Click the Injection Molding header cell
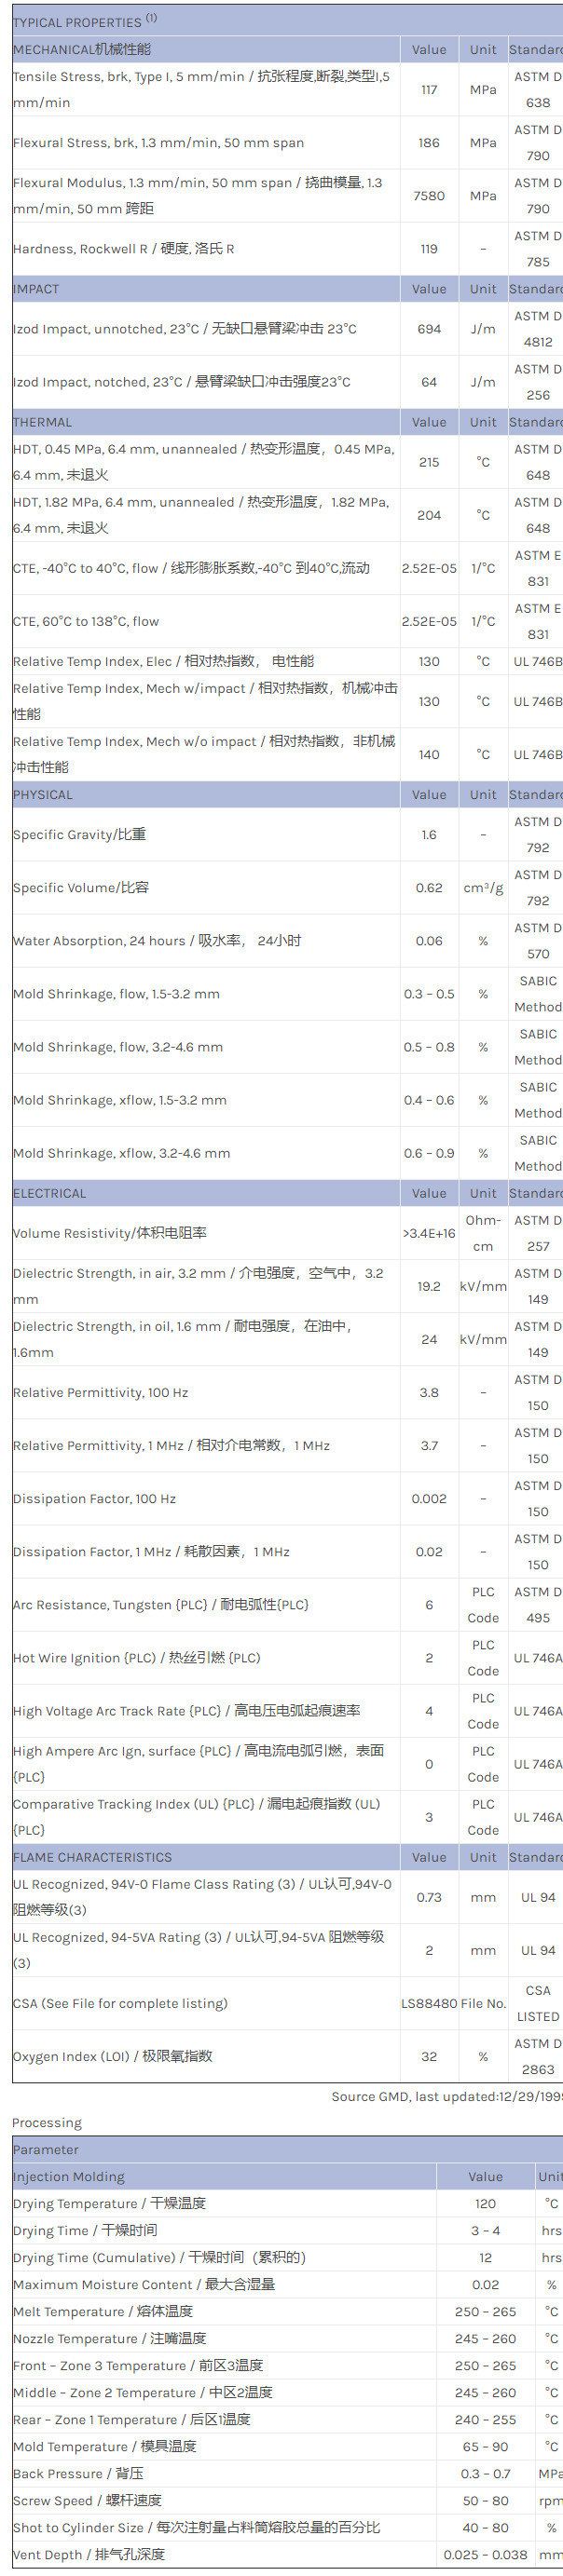 69,2176
